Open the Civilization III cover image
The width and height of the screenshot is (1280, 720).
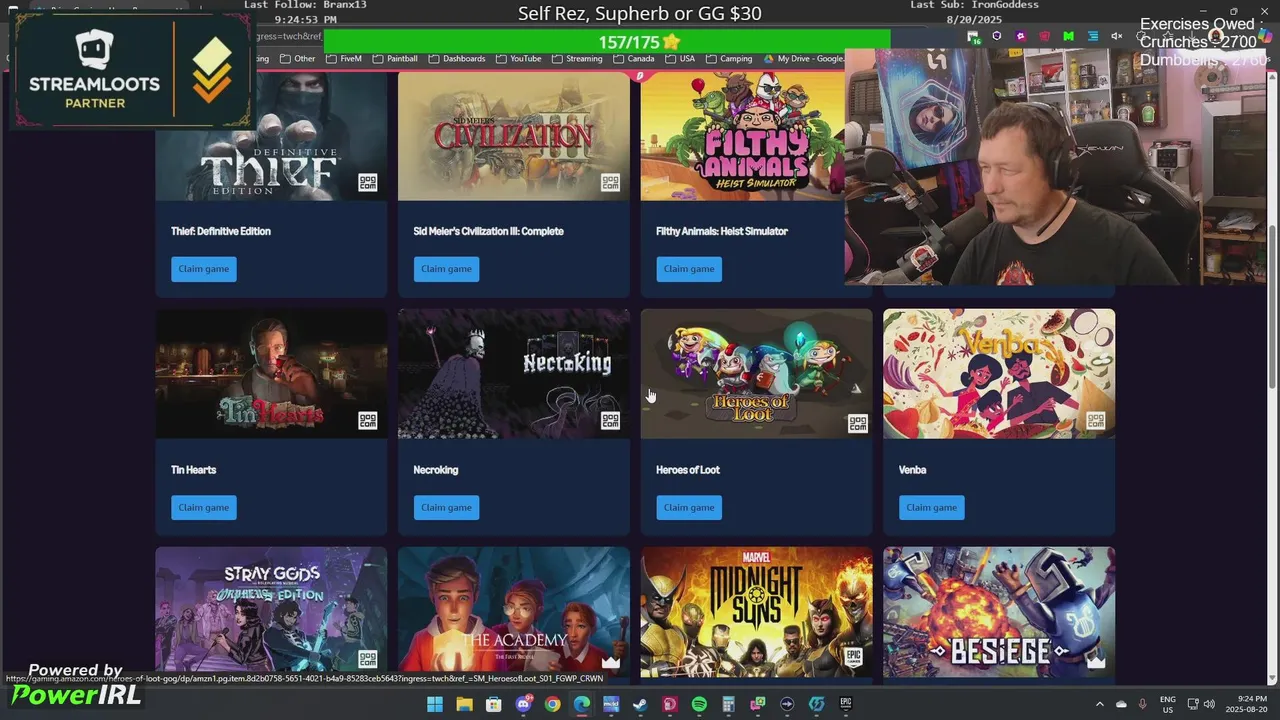(x=514, y=136)
